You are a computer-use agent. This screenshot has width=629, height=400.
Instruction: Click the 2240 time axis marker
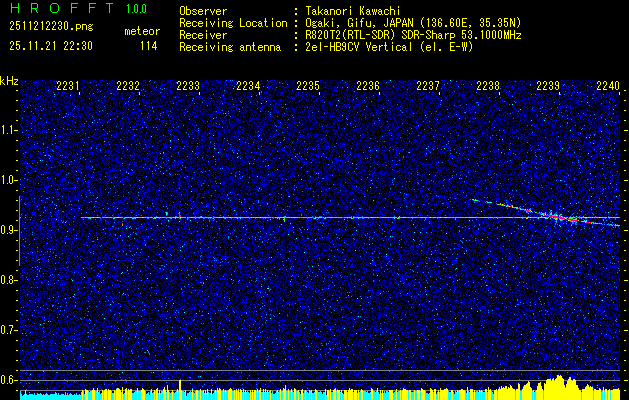608,86
